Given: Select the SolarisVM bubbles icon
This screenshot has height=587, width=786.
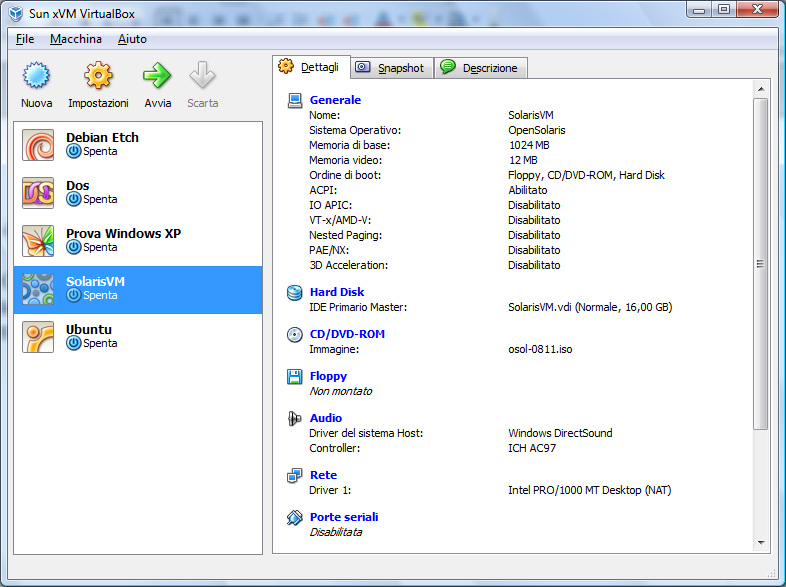Looking at the screenshot, I should pos(38,289).
